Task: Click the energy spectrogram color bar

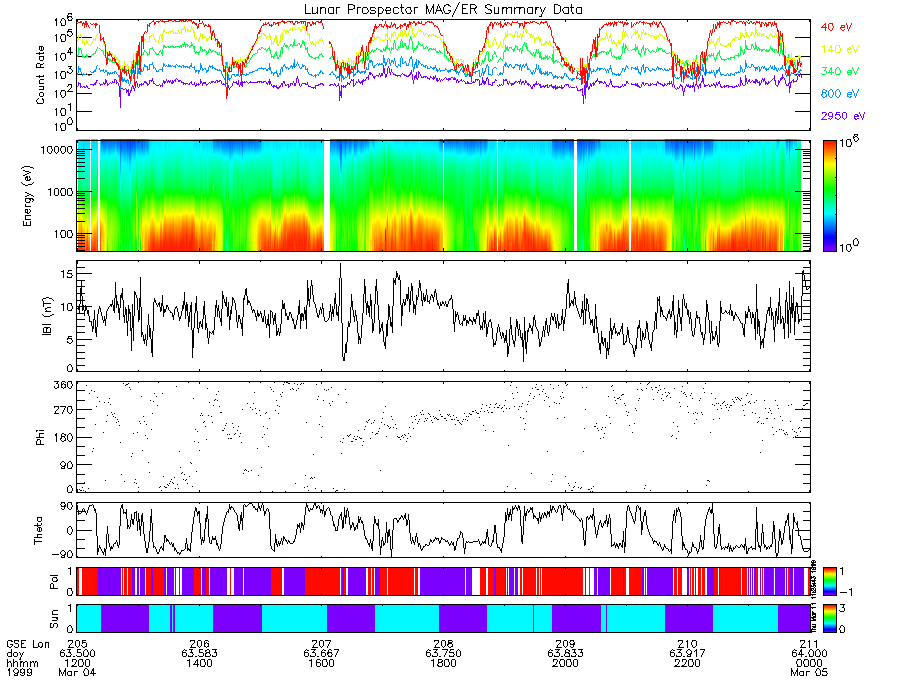Action: coord(829,196)
